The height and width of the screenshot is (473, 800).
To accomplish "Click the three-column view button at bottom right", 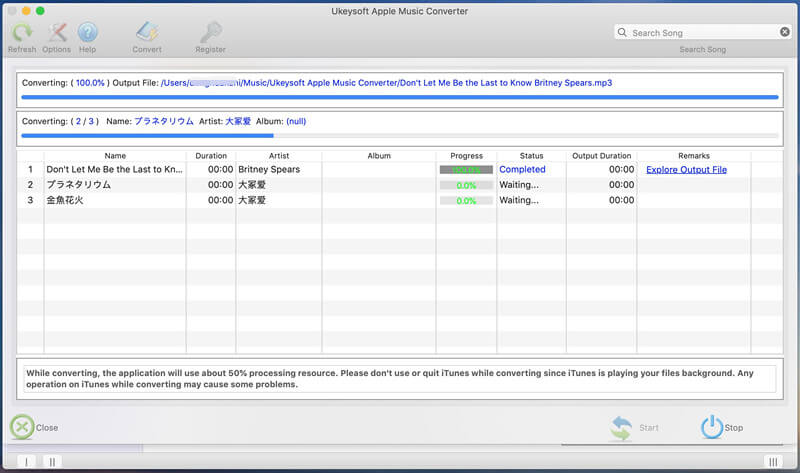I will point(773,462).
